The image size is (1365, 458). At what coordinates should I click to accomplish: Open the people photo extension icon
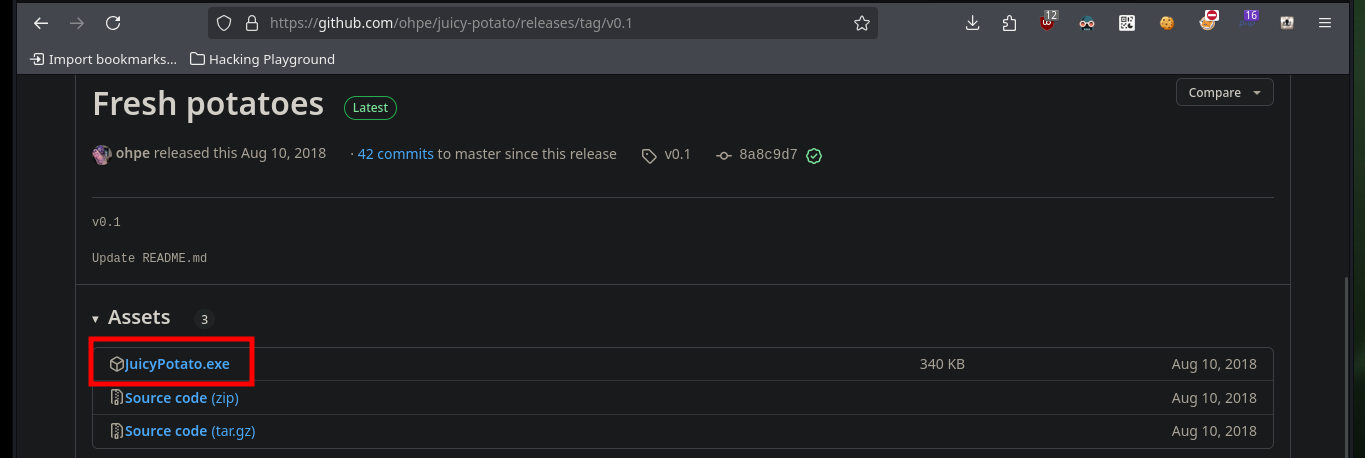pyautogui.click(x=1287, y=23)
